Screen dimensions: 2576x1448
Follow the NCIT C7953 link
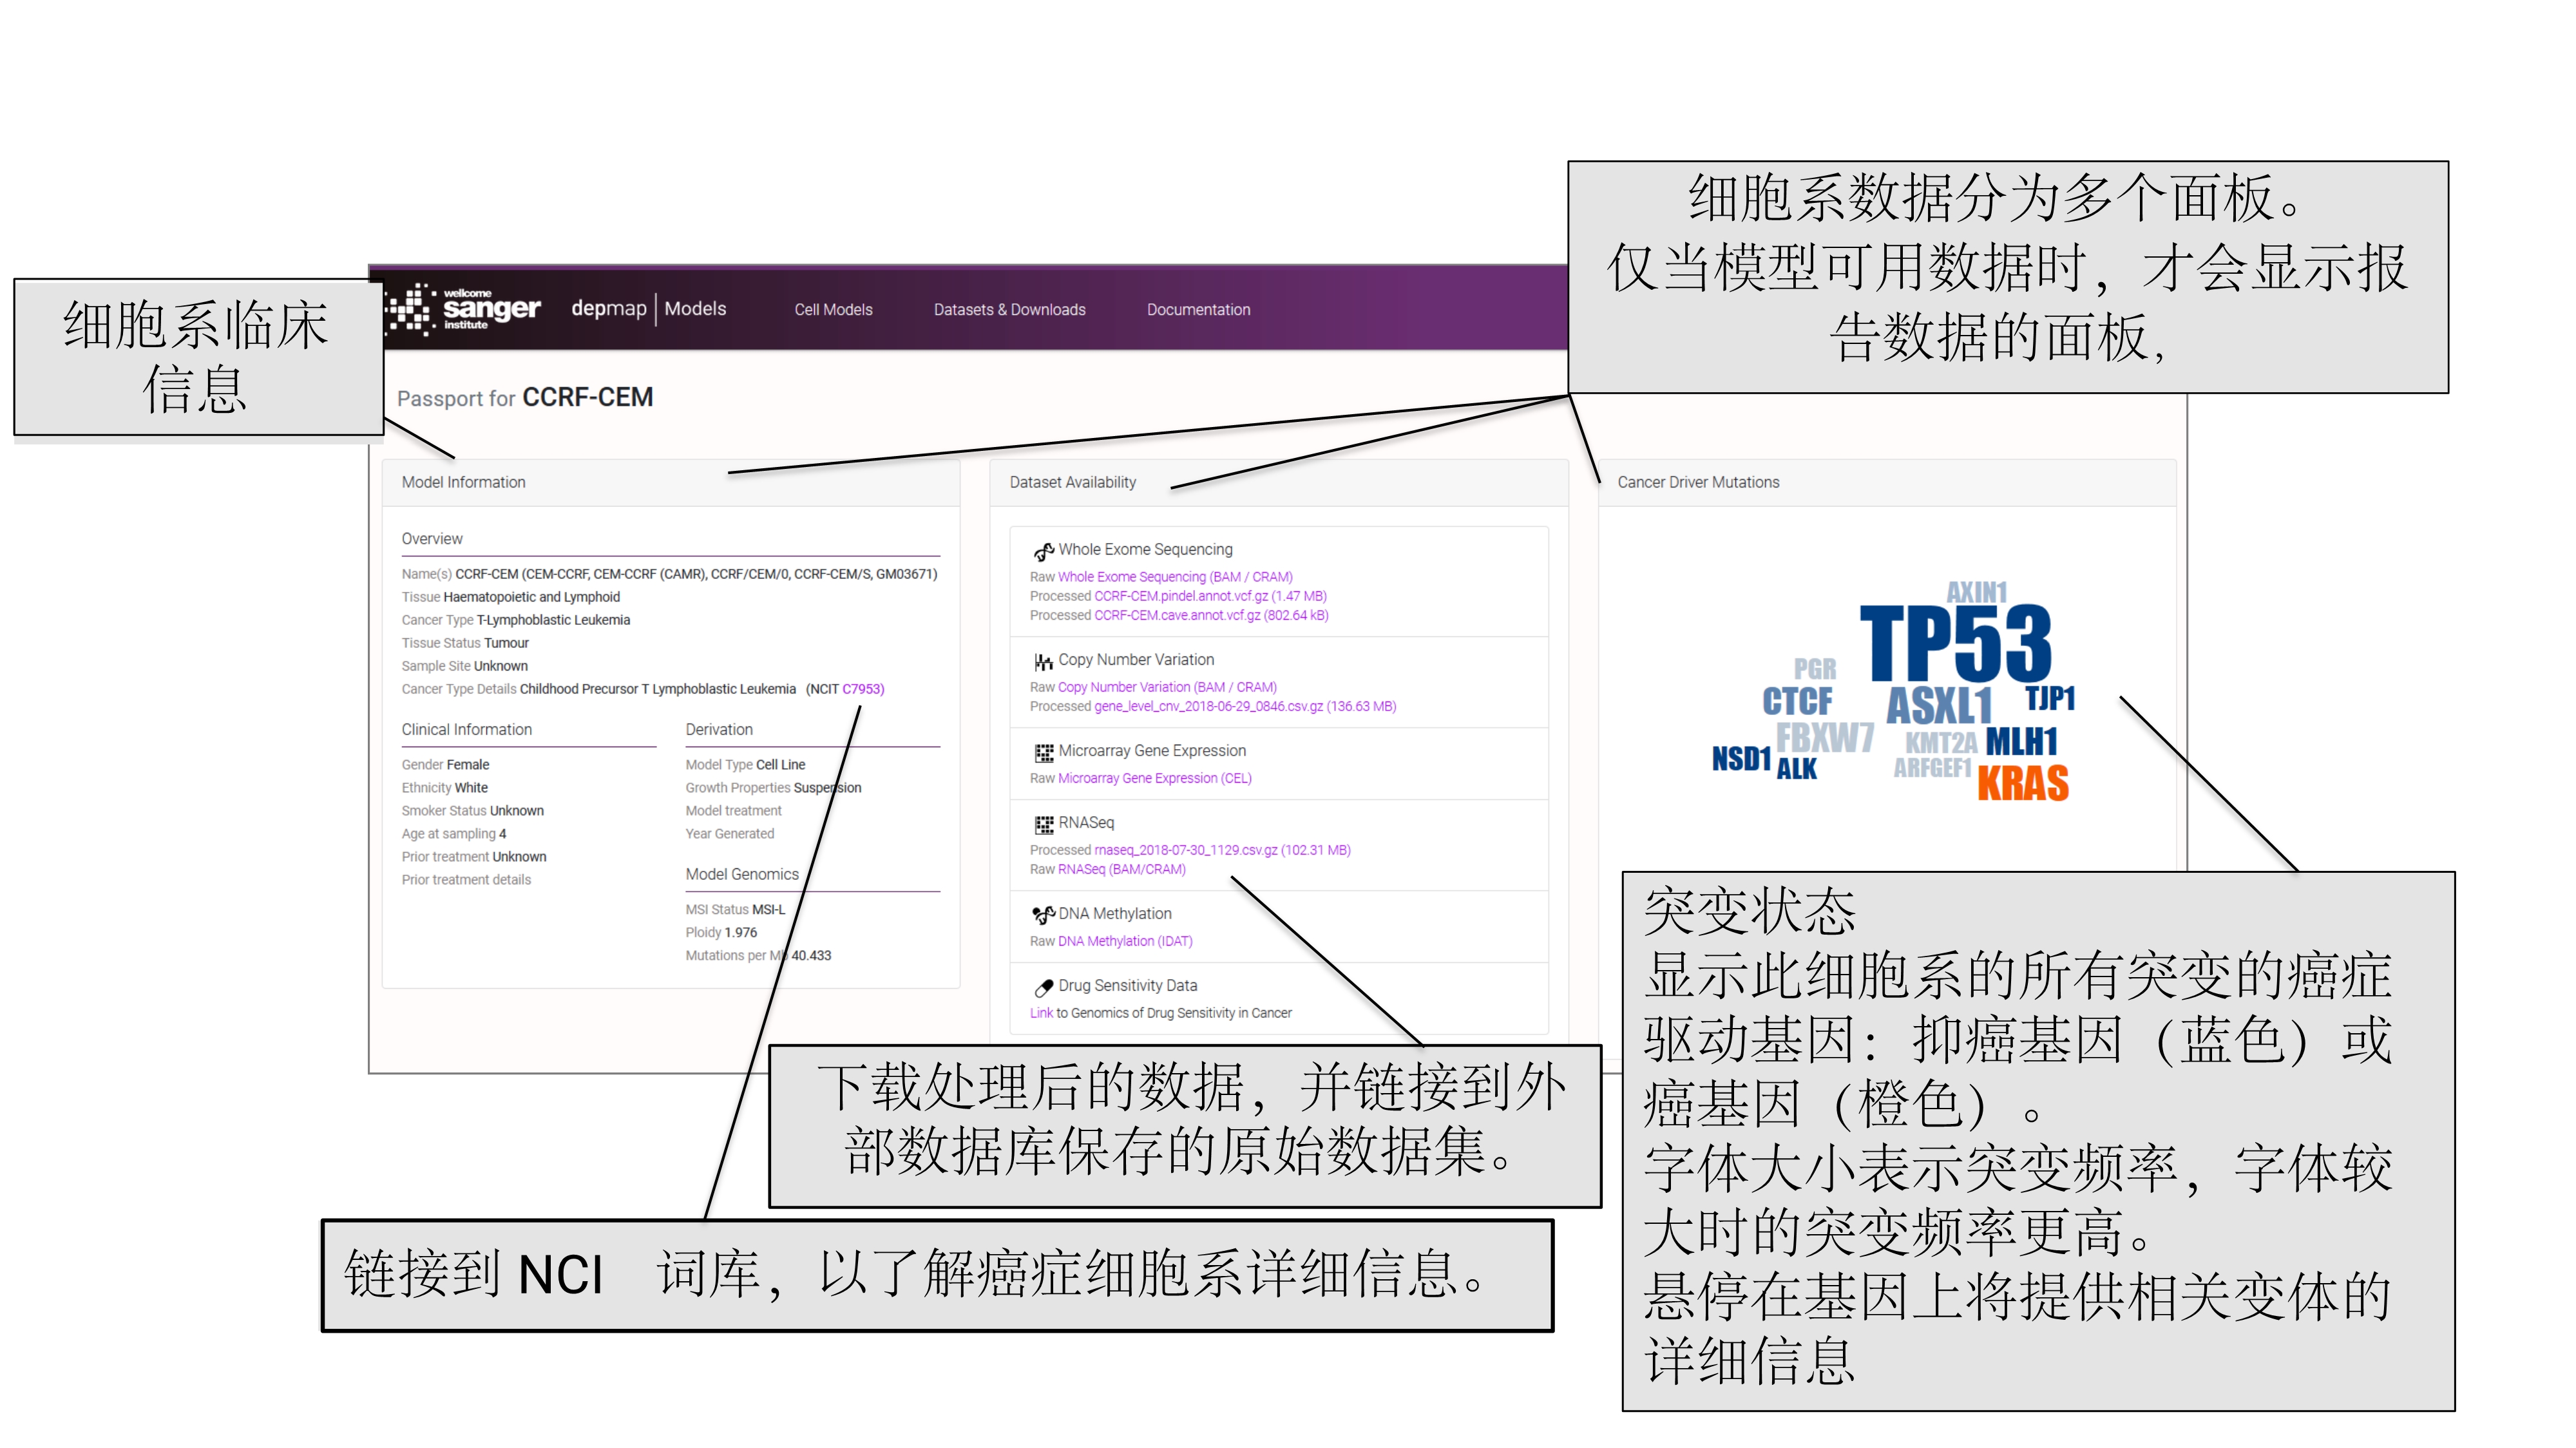pos(862,689)
